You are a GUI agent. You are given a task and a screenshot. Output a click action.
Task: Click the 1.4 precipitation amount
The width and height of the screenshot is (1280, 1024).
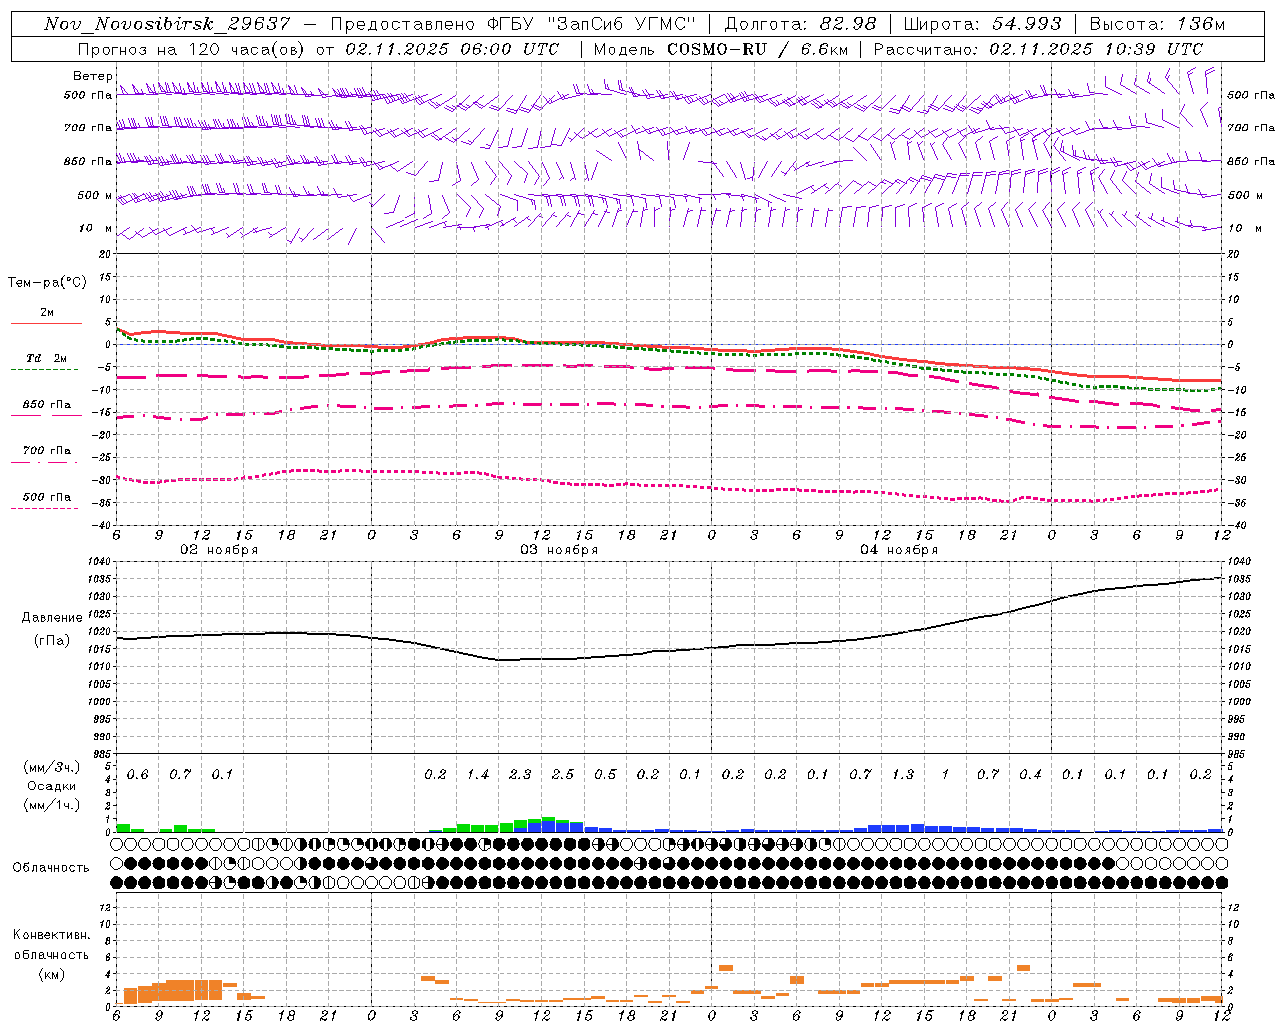click(x=478, y=775)
